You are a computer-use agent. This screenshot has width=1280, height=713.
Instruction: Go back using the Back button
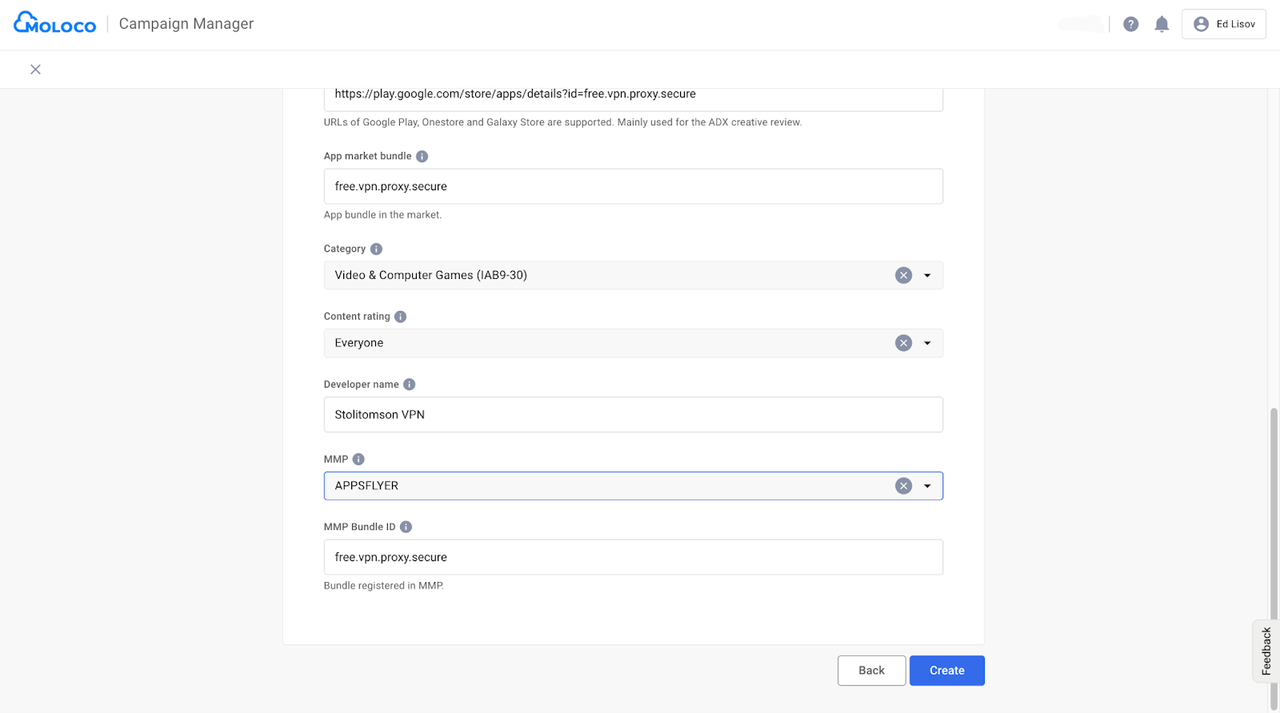[871, 670]
